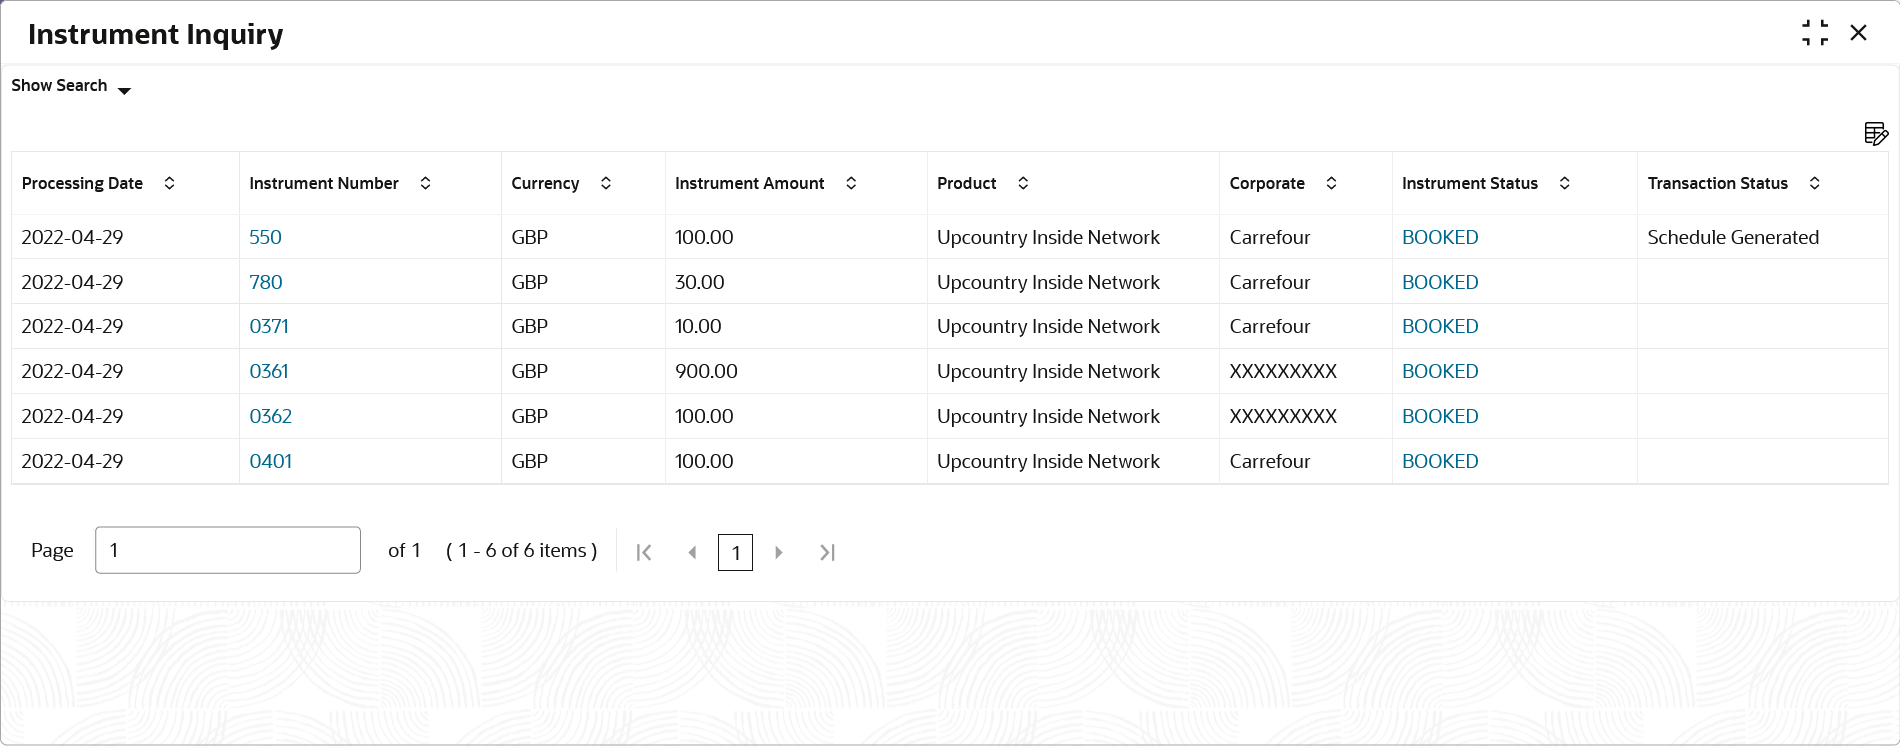Open instrument number 550 link
The width and height of the screenshot is (1900, 746).
(266, 238)
